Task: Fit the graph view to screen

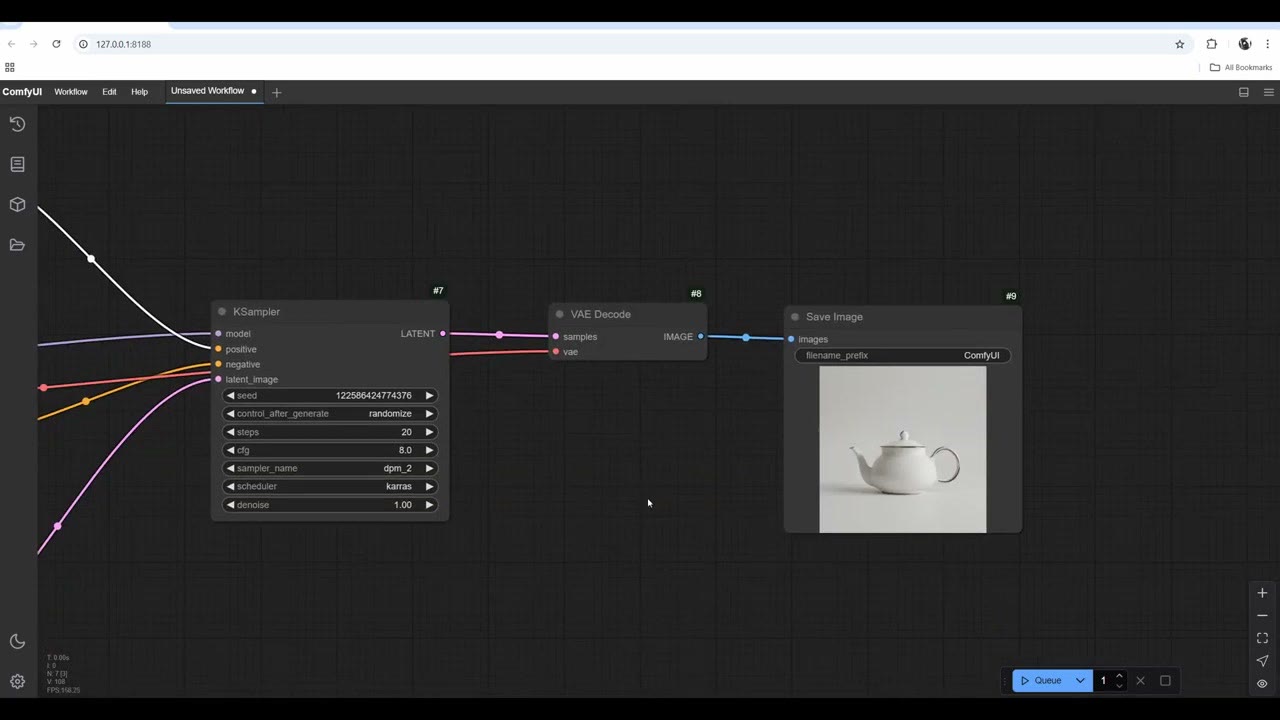Action: (1262, 638)
